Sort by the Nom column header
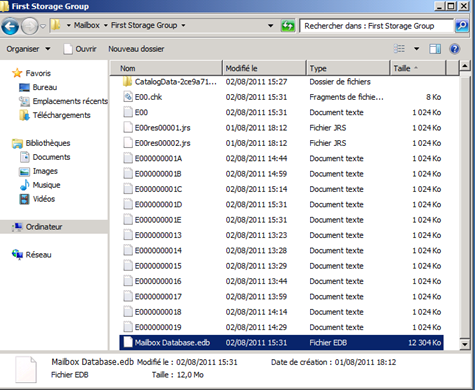This screenshot has height=390, width=475. (x=166, y=68)
